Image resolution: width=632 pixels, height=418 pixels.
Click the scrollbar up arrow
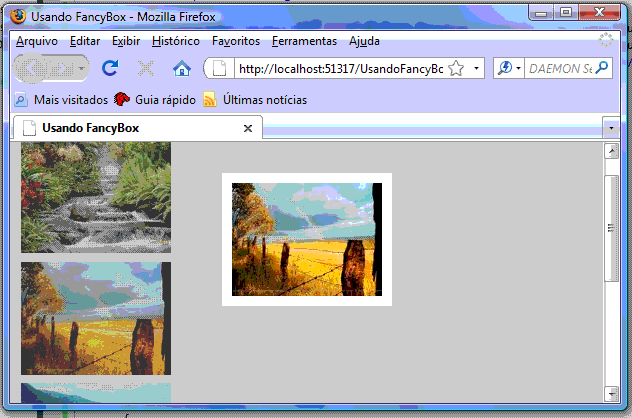[611, 151]
